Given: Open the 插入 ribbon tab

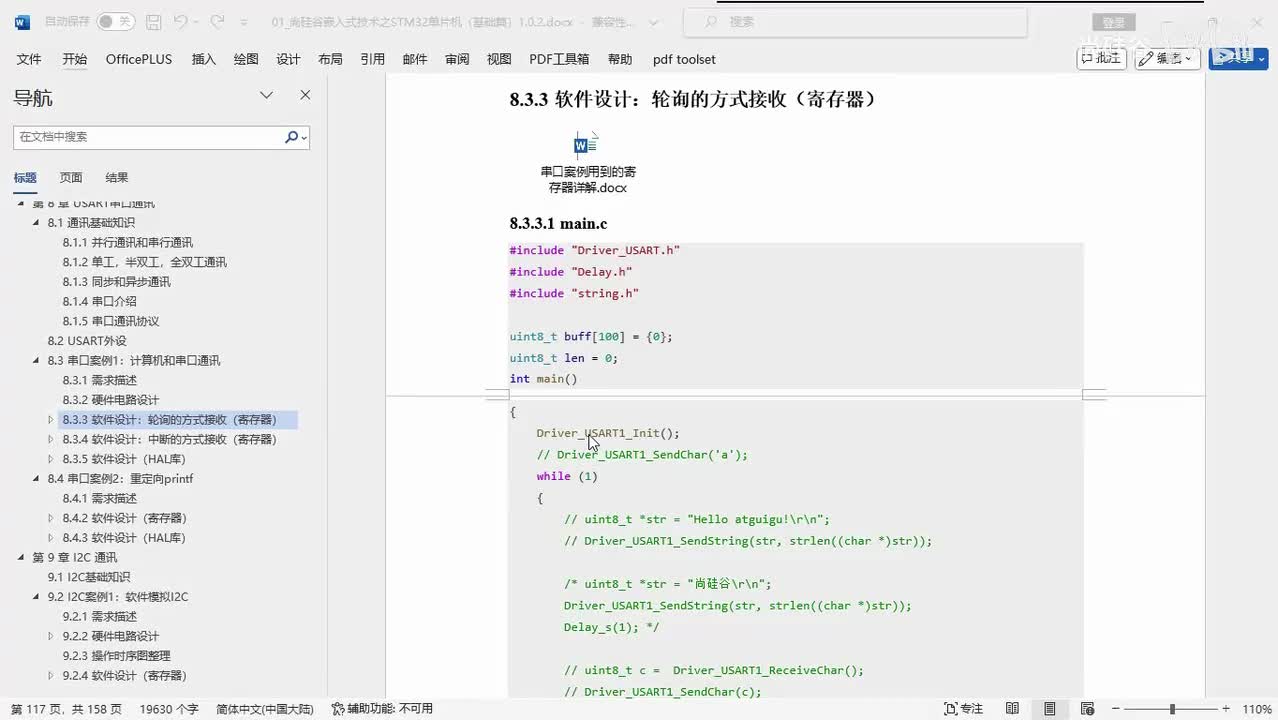Looking at the screenshot, I should coord(204,59).
